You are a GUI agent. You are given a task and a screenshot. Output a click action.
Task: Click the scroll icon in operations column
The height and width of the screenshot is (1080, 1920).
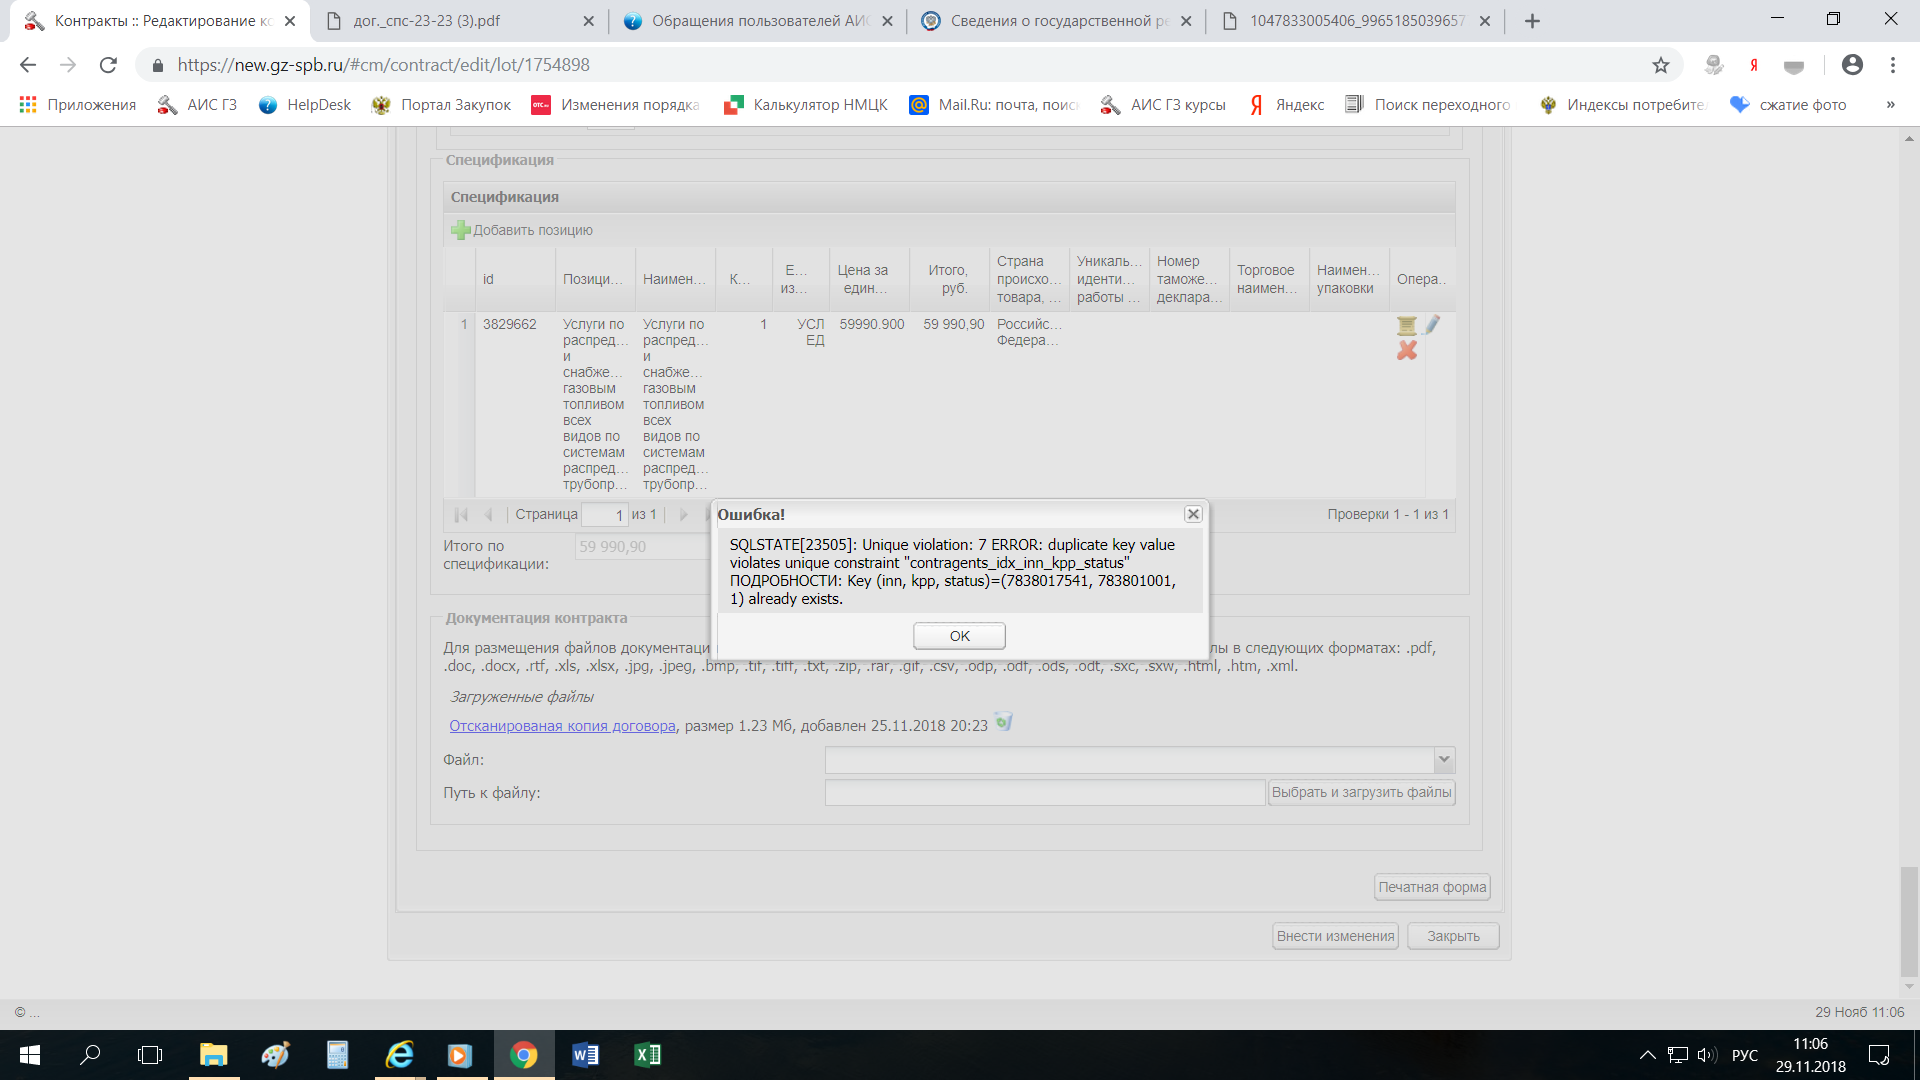[1406, 325]
